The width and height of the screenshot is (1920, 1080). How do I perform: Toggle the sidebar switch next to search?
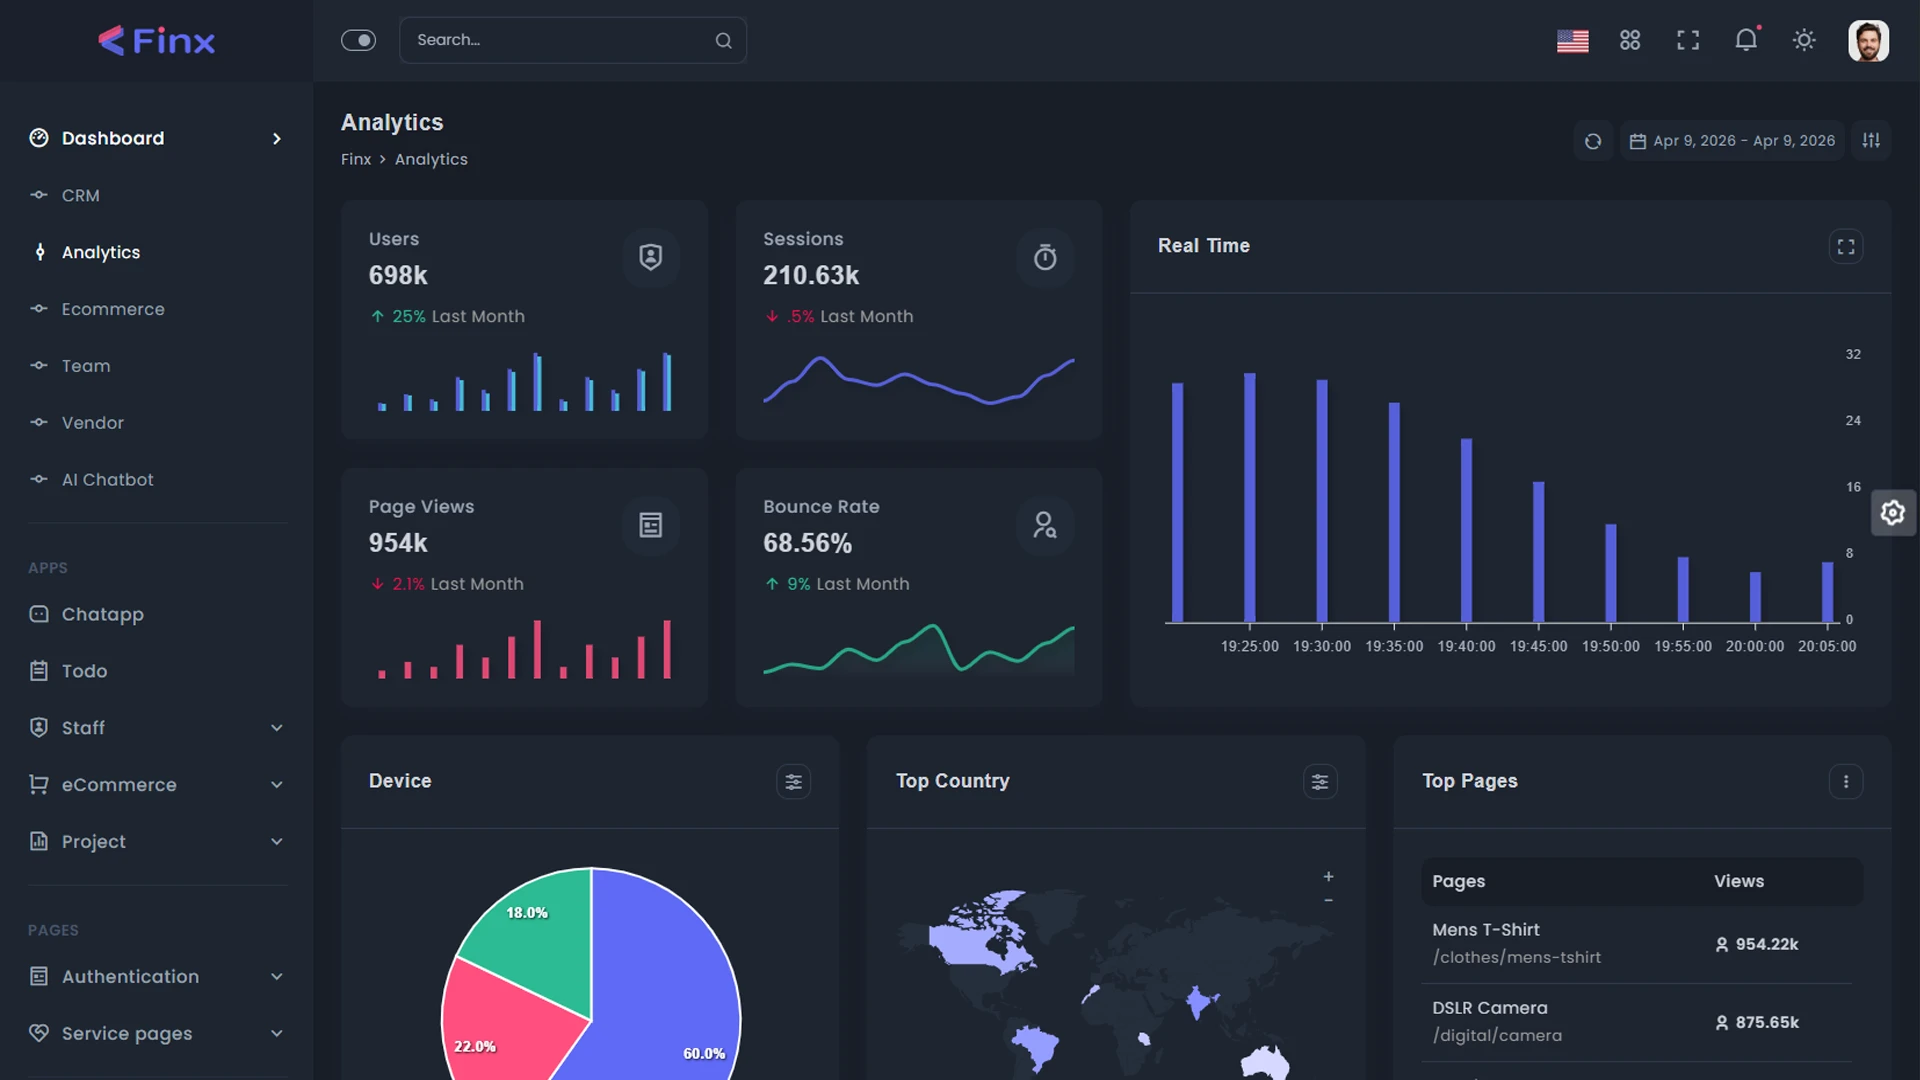coord(358,40)
